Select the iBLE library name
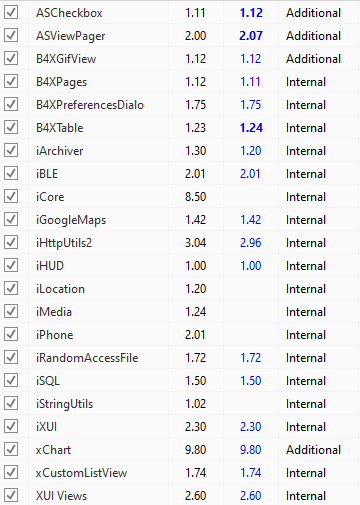This screenshot has height=505, width=360. 47,174
